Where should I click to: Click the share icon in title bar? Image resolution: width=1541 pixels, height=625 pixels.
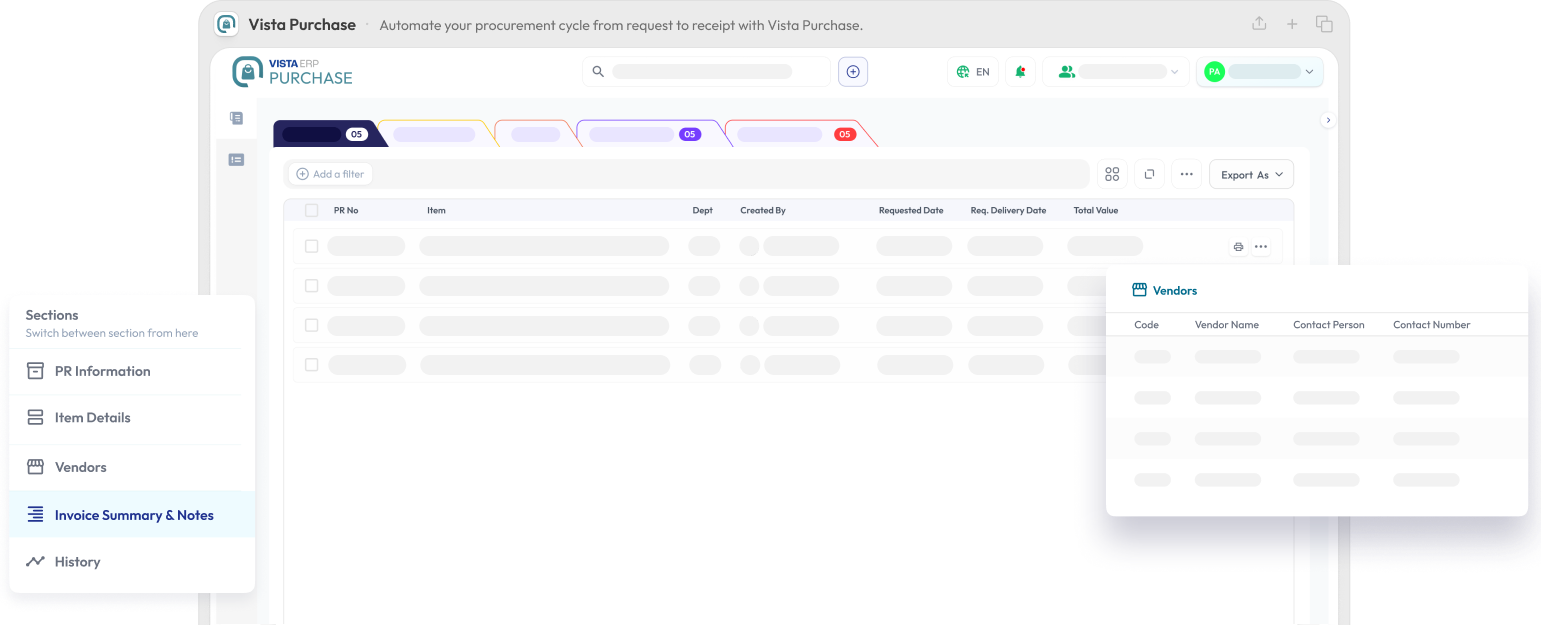[1259, 24]
